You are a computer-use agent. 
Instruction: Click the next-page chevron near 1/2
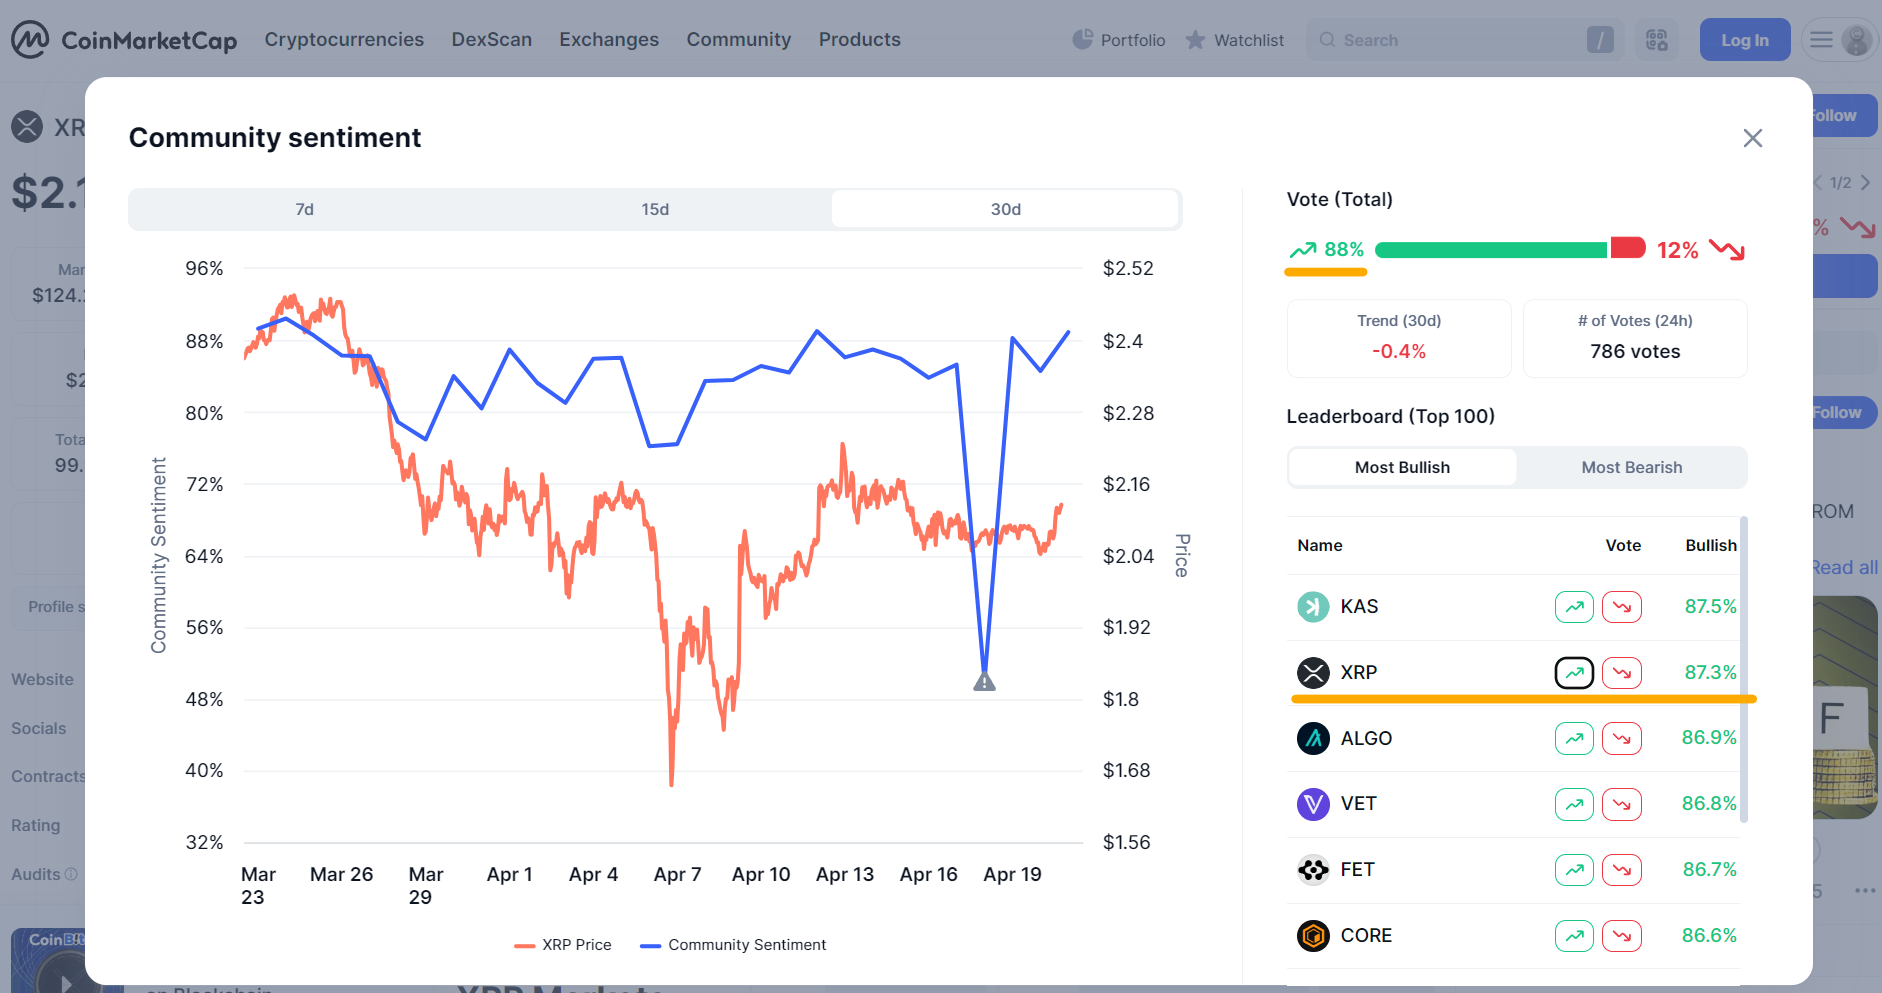point(1868,182)
